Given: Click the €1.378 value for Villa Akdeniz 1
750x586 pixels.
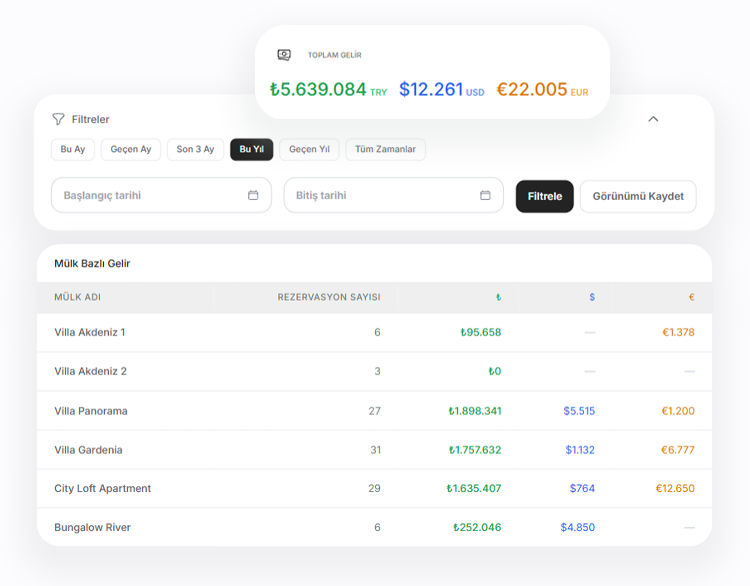Looking at the screenshot, I should tap(678, 332).
